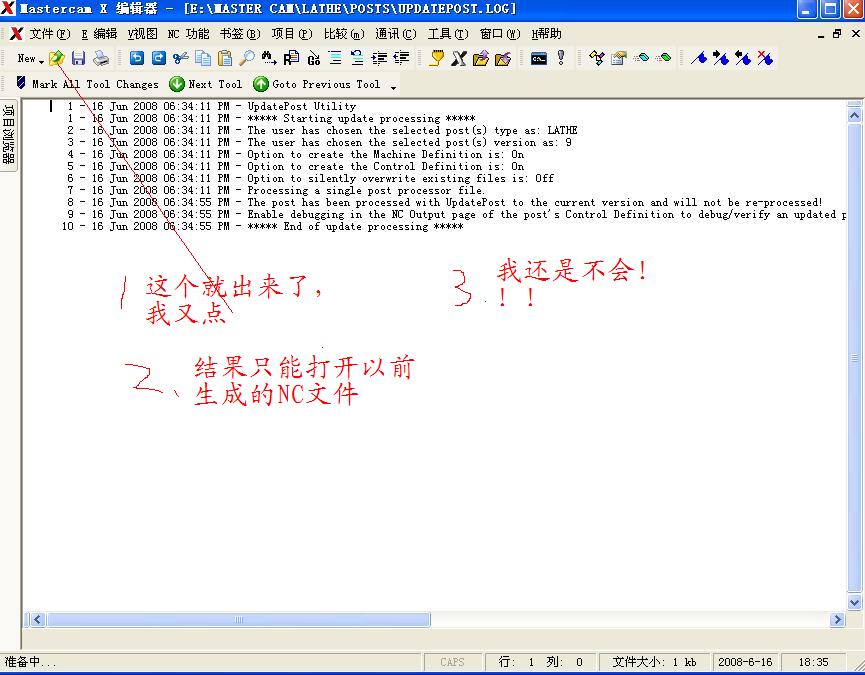865x675 pixels.
Task: Open the 项目浏览器 side tab
Action: pyautogui.click(x=9, y=135)
